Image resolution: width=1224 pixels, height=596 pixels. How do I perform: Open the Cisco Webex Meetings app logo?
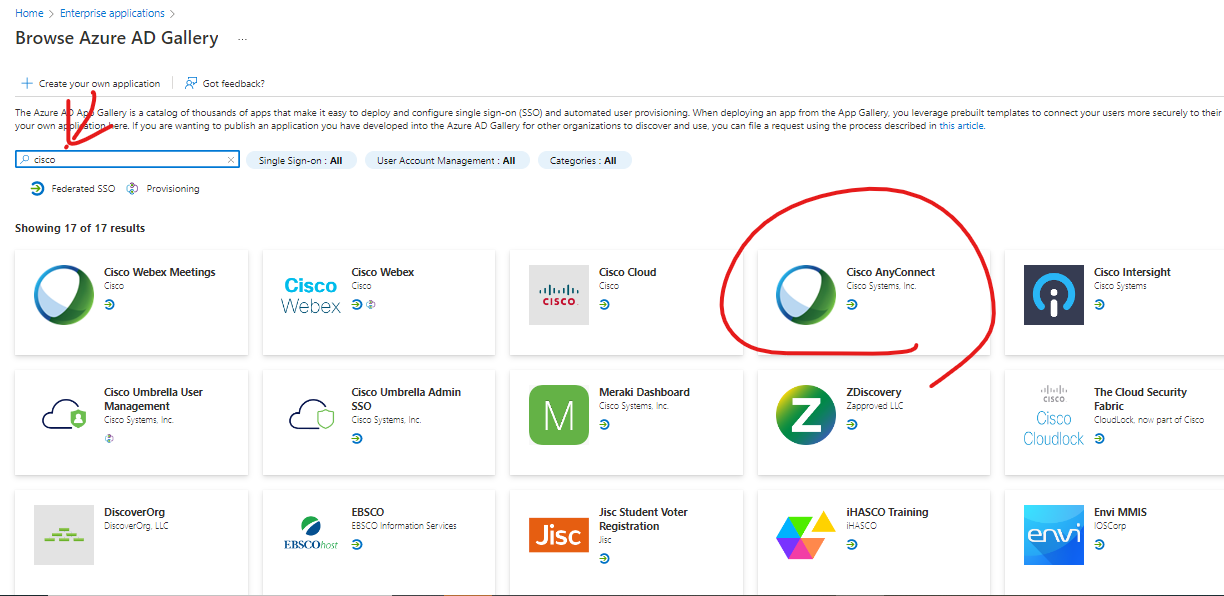click(x=64, y=295)
